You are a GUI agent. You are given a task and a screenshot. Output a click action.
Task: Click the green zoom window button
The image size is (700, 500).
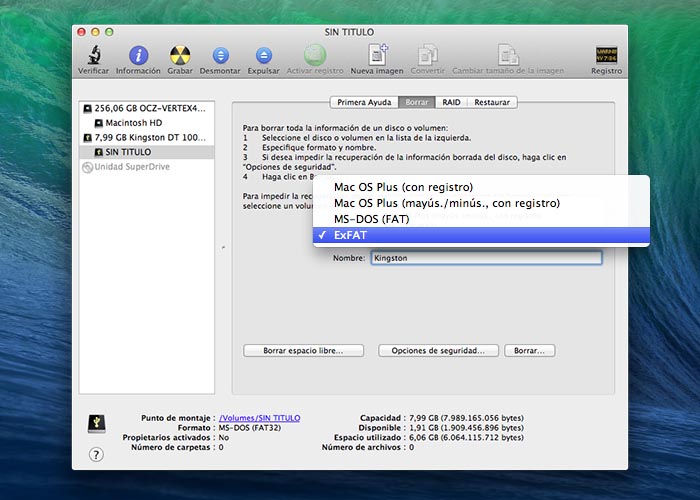(x=109, y=32)
